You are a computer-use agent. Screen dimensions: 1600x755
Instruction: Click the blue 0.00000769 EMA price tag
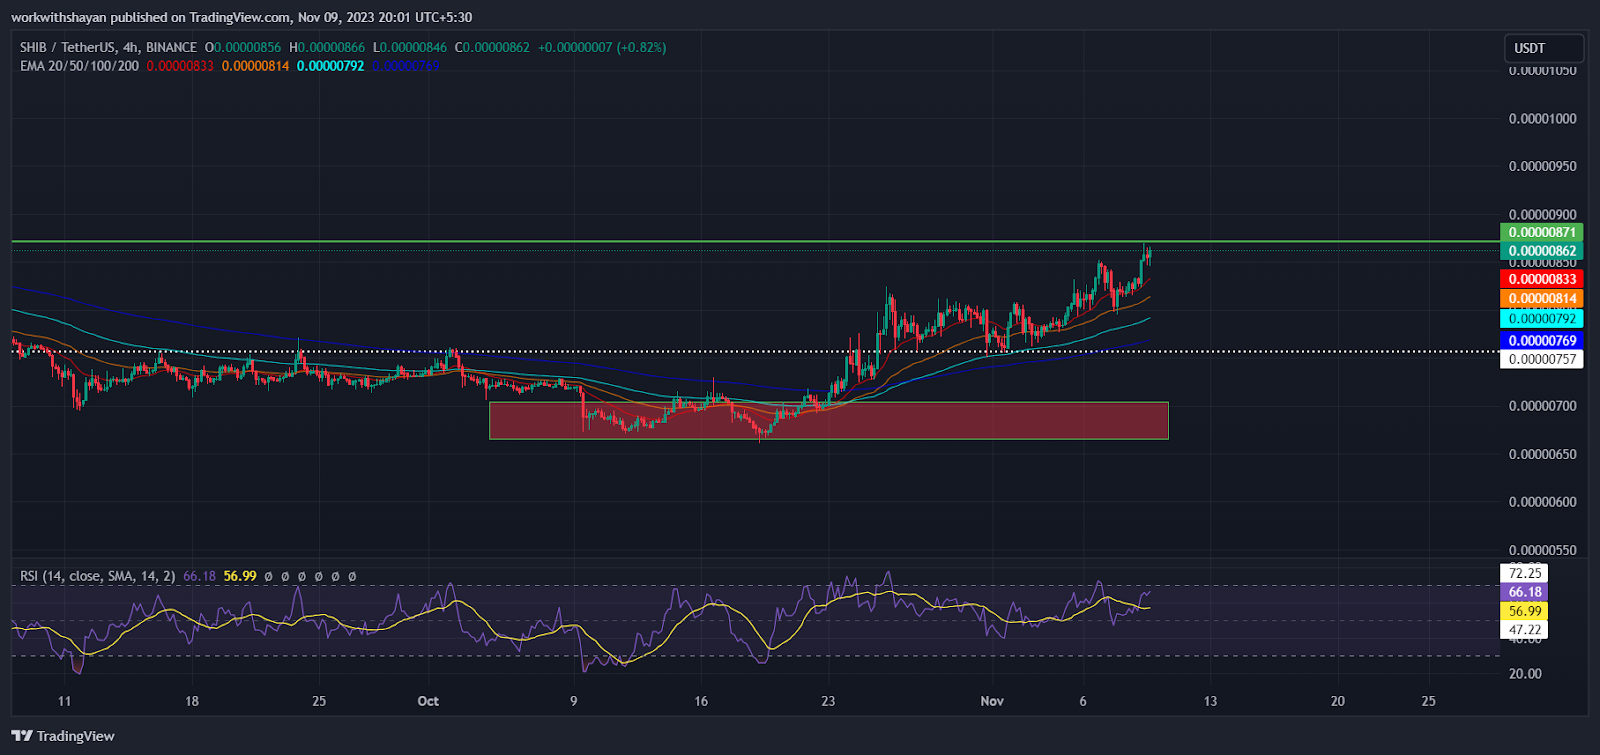pos(1541,340)
